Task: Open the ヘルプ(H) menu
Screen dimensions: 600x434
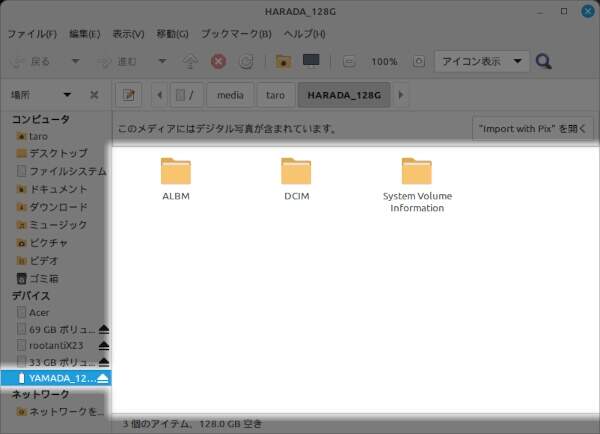Action: pyautogui.click(x=304, y=34)
